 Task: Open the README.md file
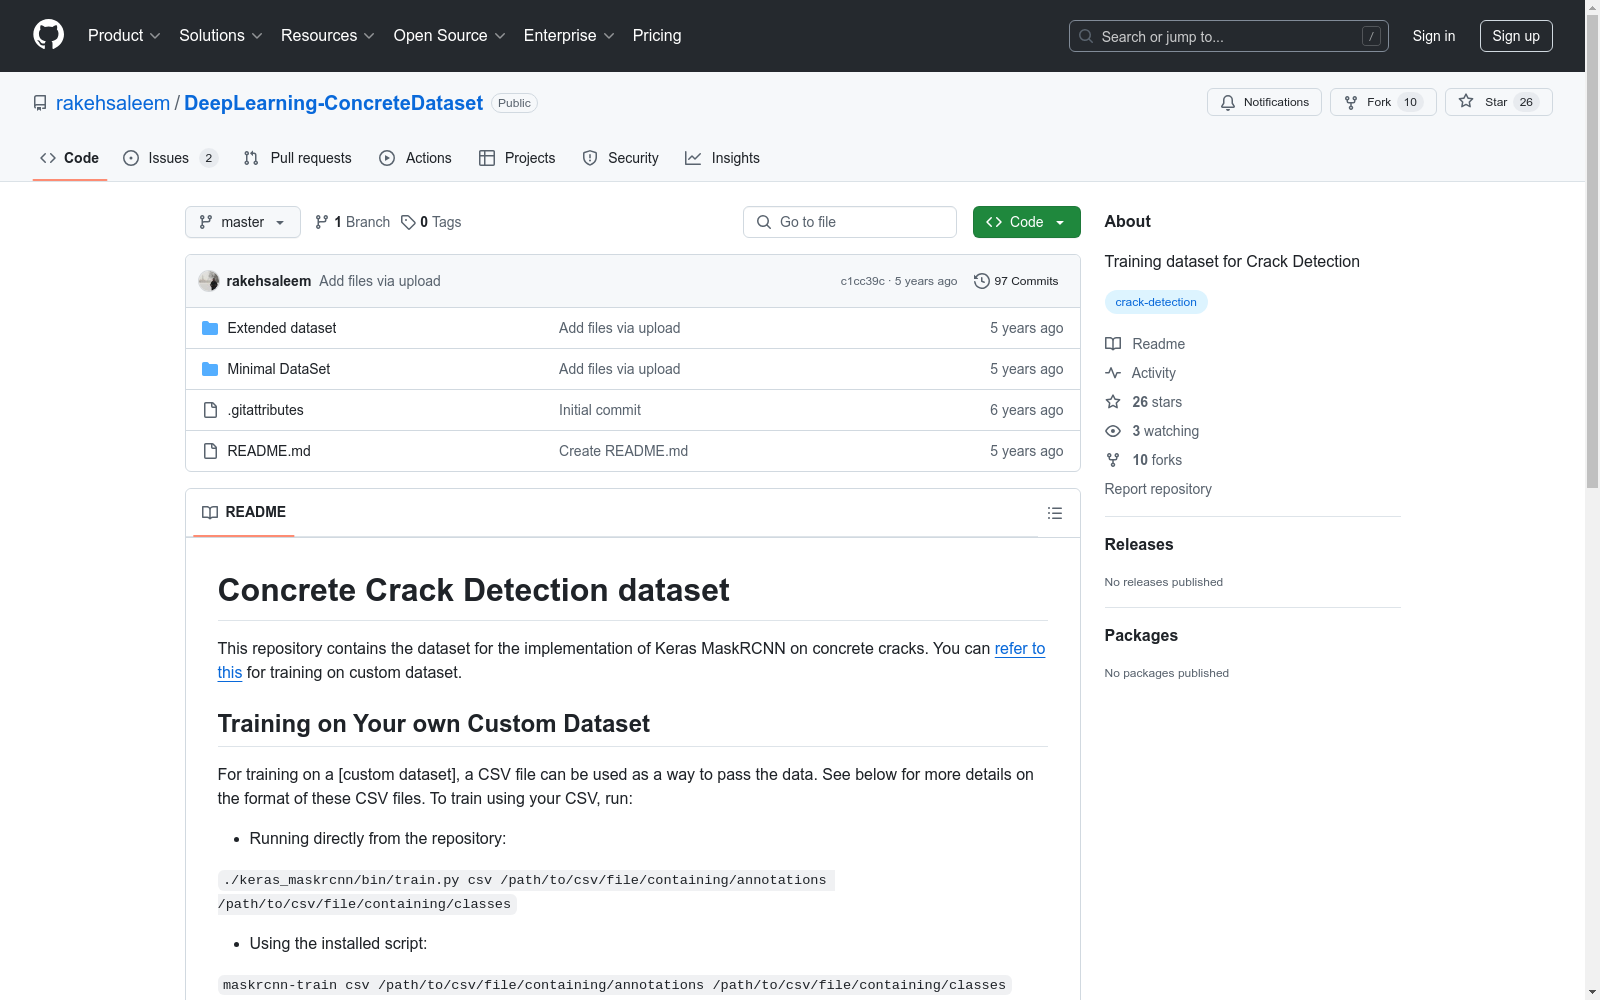tap(269, 451)
